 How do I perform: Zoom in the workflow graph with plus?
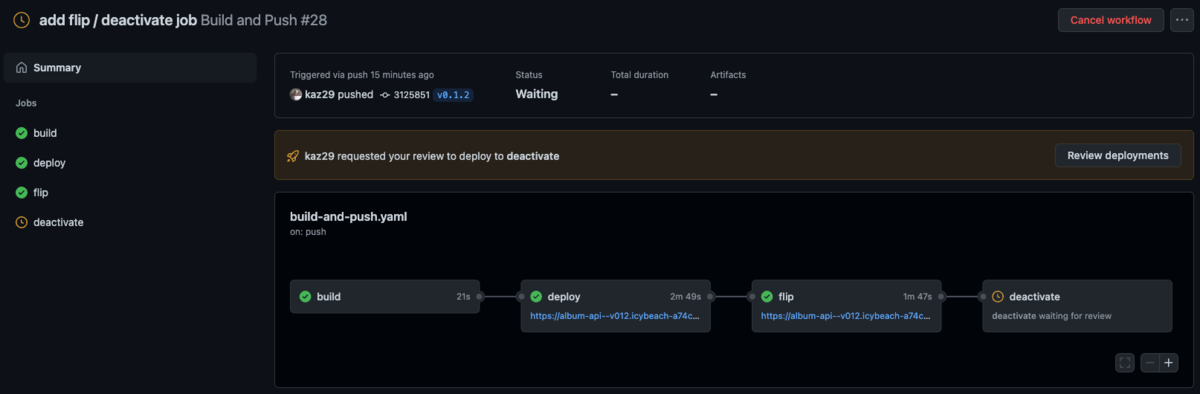pos(1168,363)
